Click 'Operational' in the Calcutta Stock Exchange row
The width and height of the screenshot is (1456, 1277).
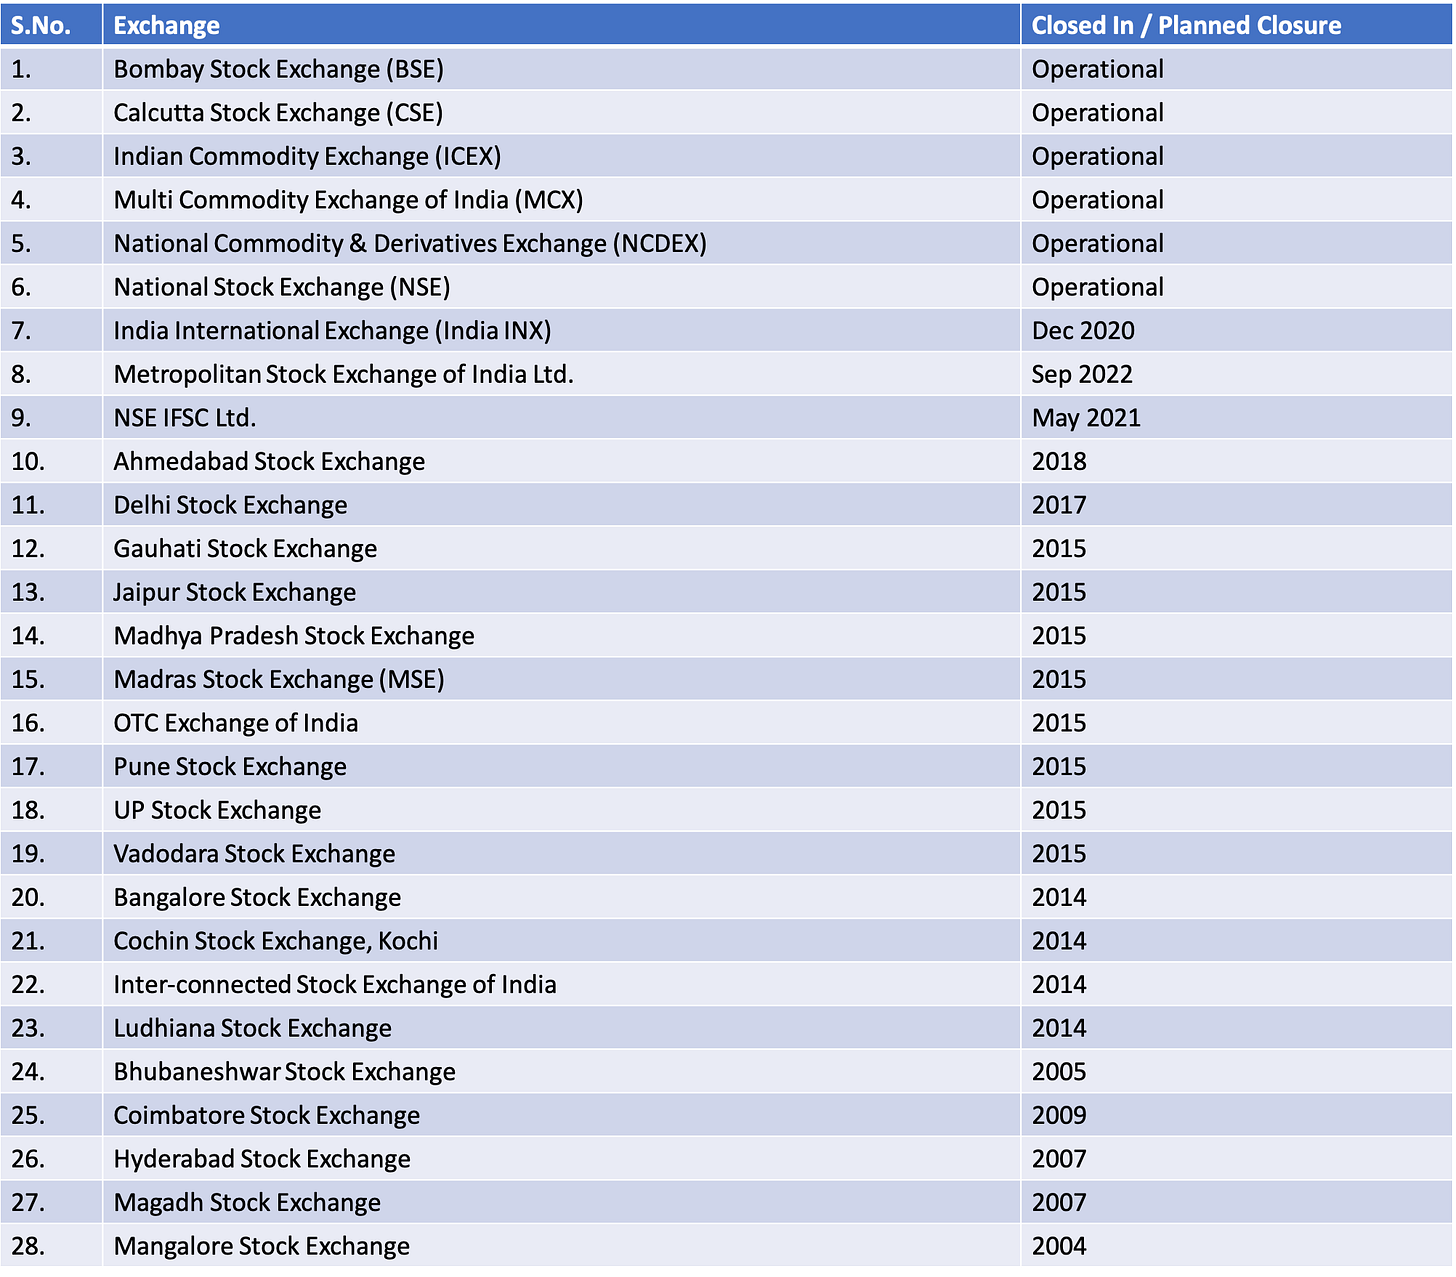1097,113
